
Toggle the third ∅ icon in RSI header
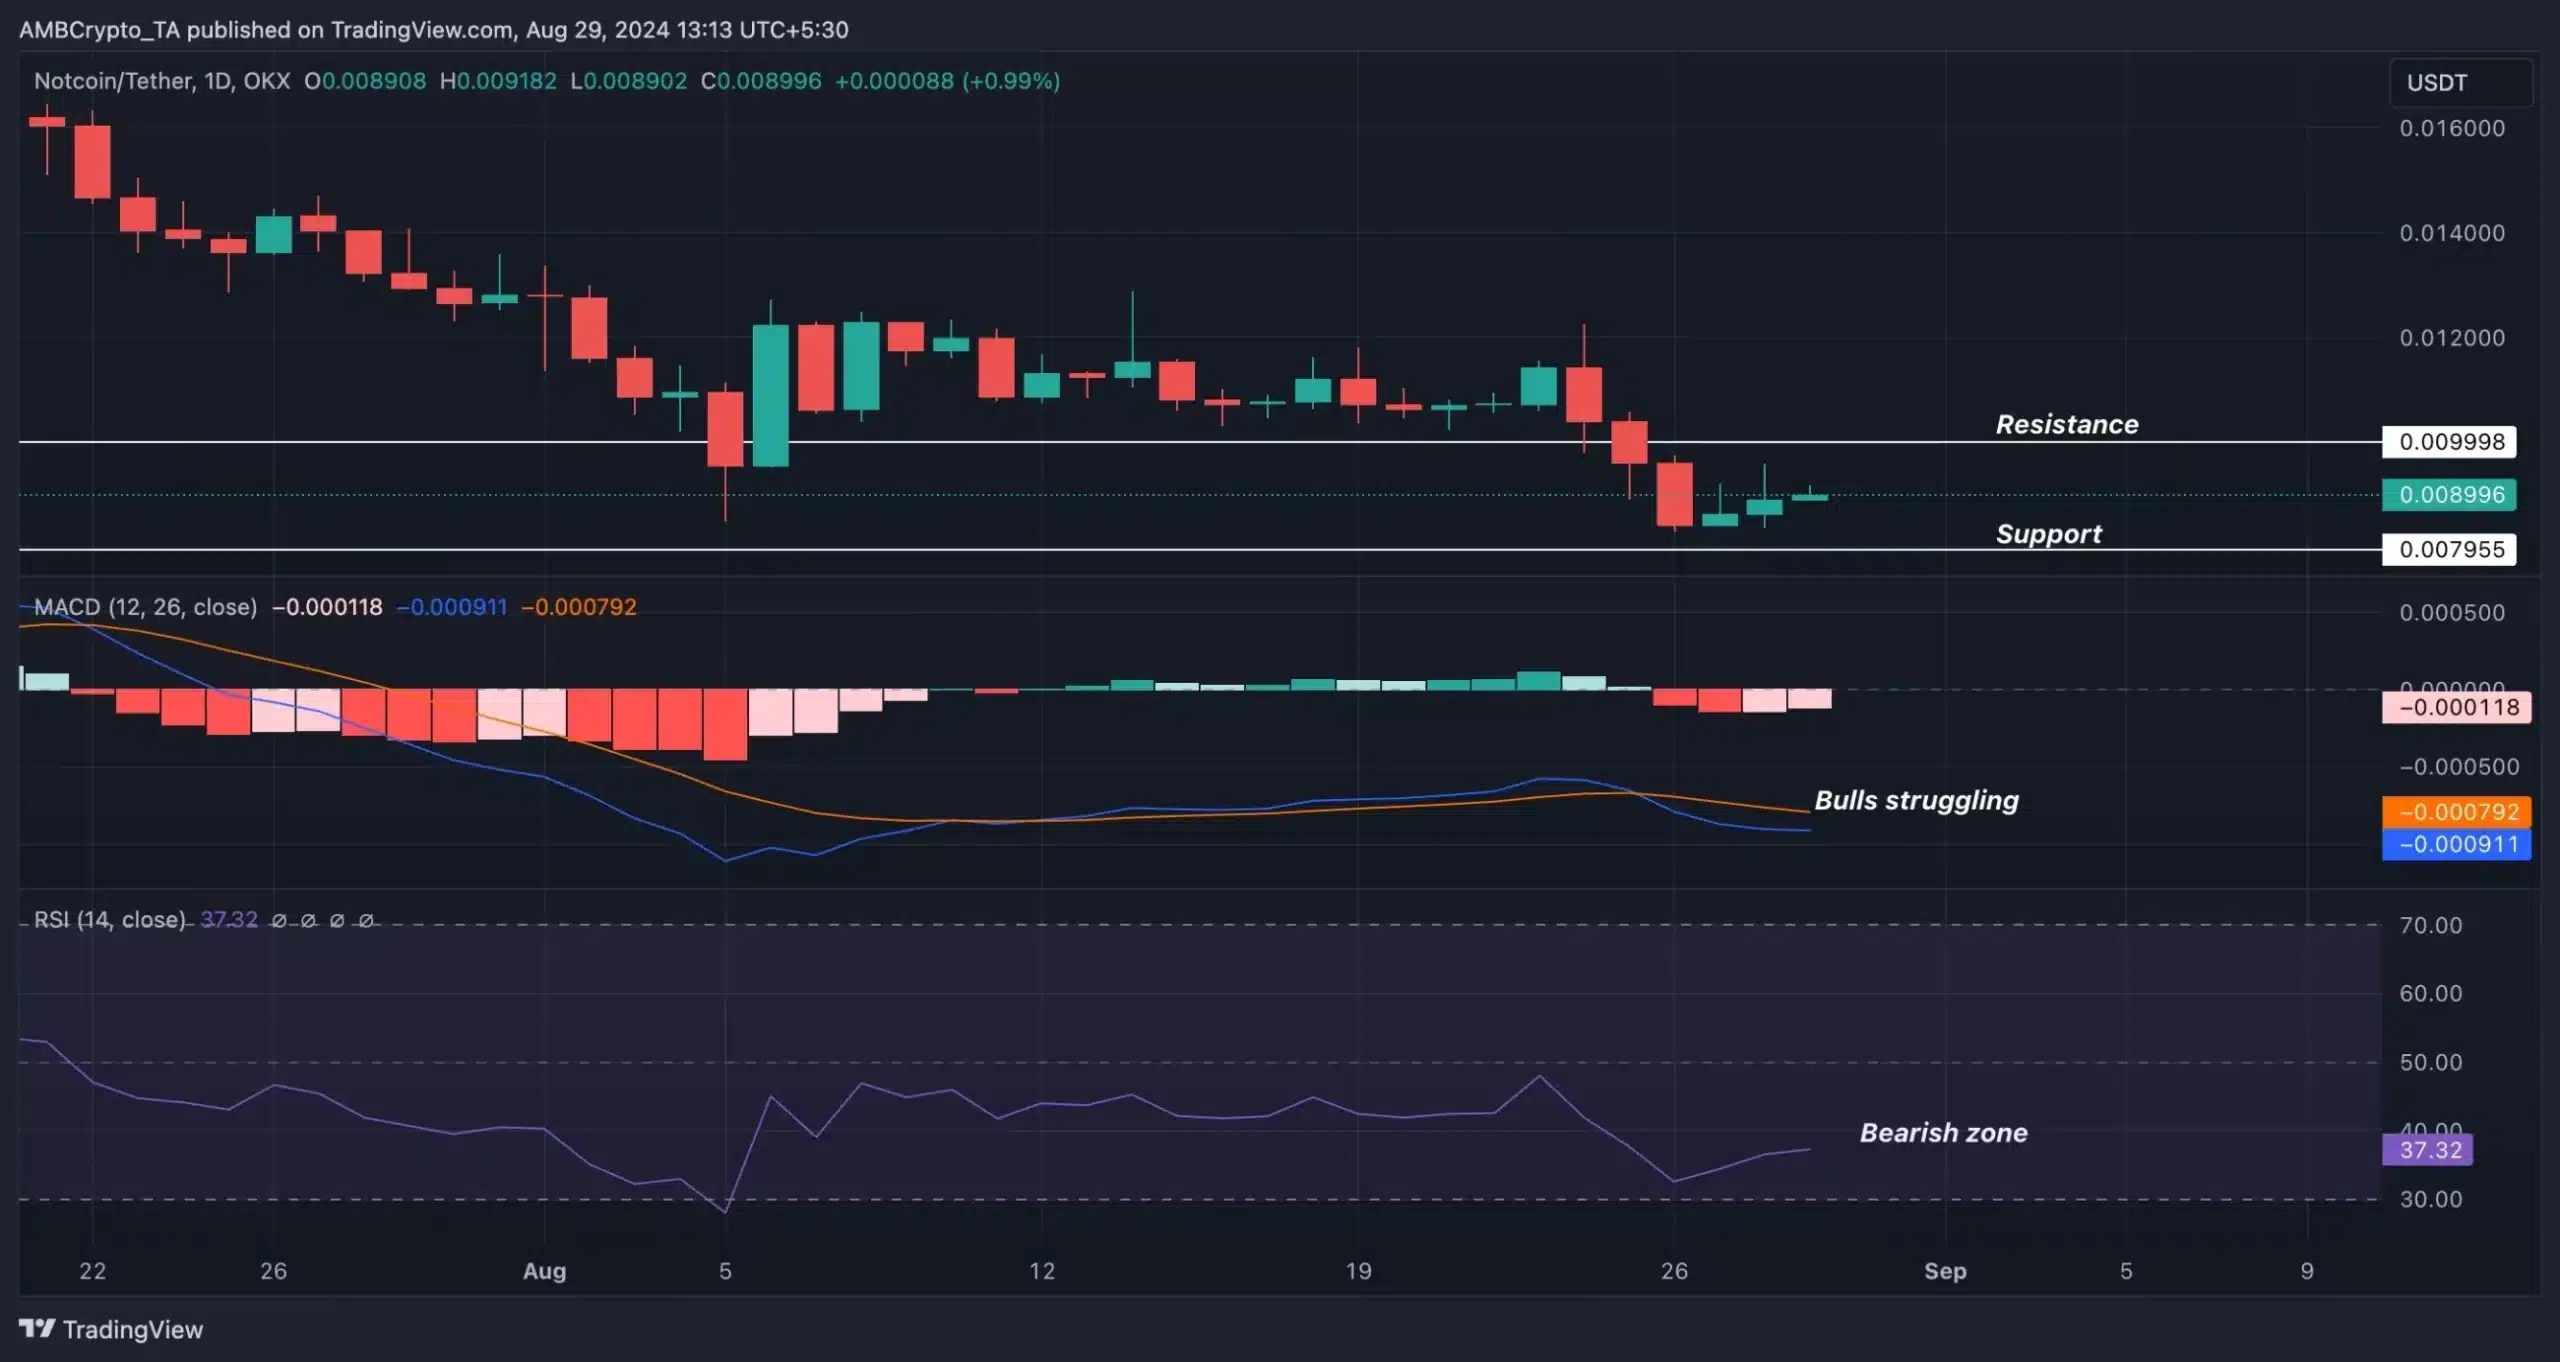(338, 922)
